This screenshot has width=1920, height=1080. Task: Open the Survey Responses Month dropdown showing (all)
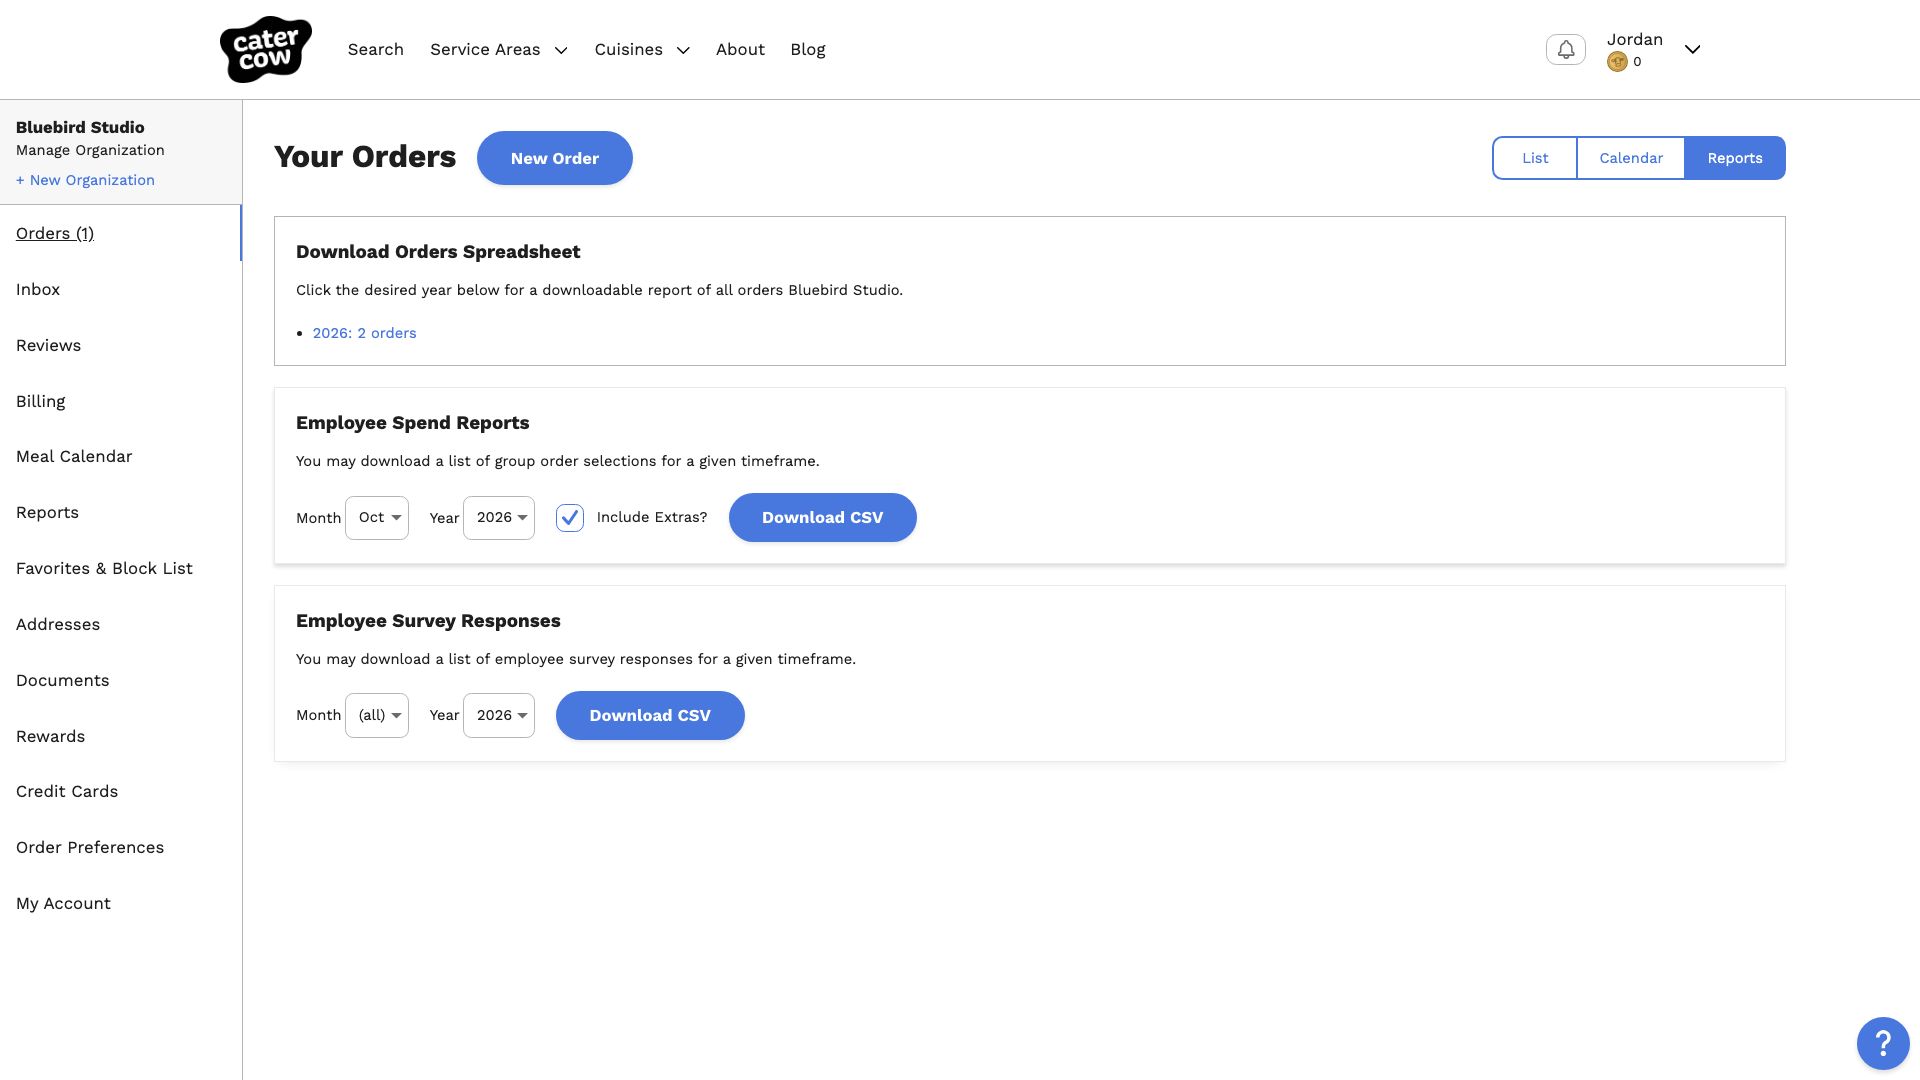(x=377, y=715)
